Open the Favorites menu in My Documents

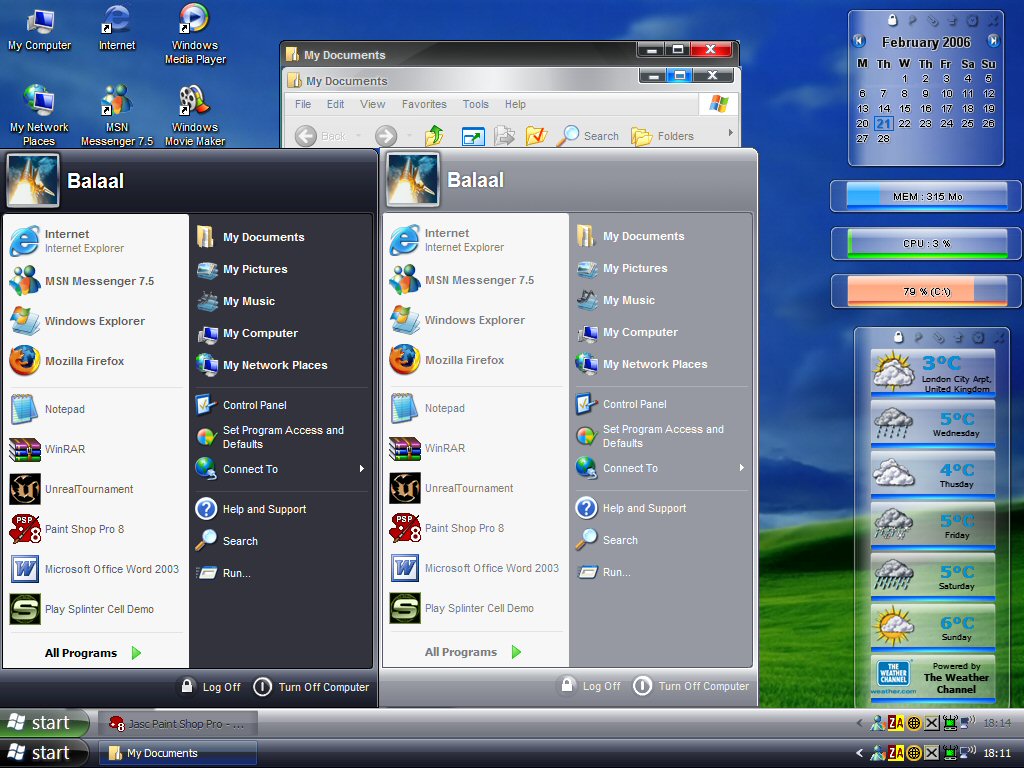tap(424, 104)
